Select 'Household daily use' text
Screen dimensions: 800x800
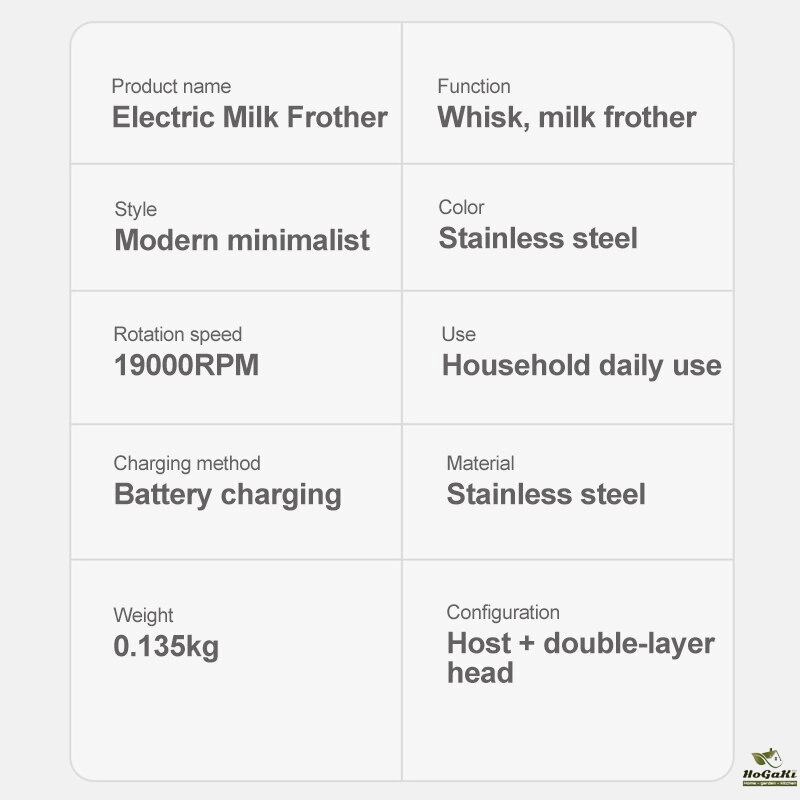[582, 366]
